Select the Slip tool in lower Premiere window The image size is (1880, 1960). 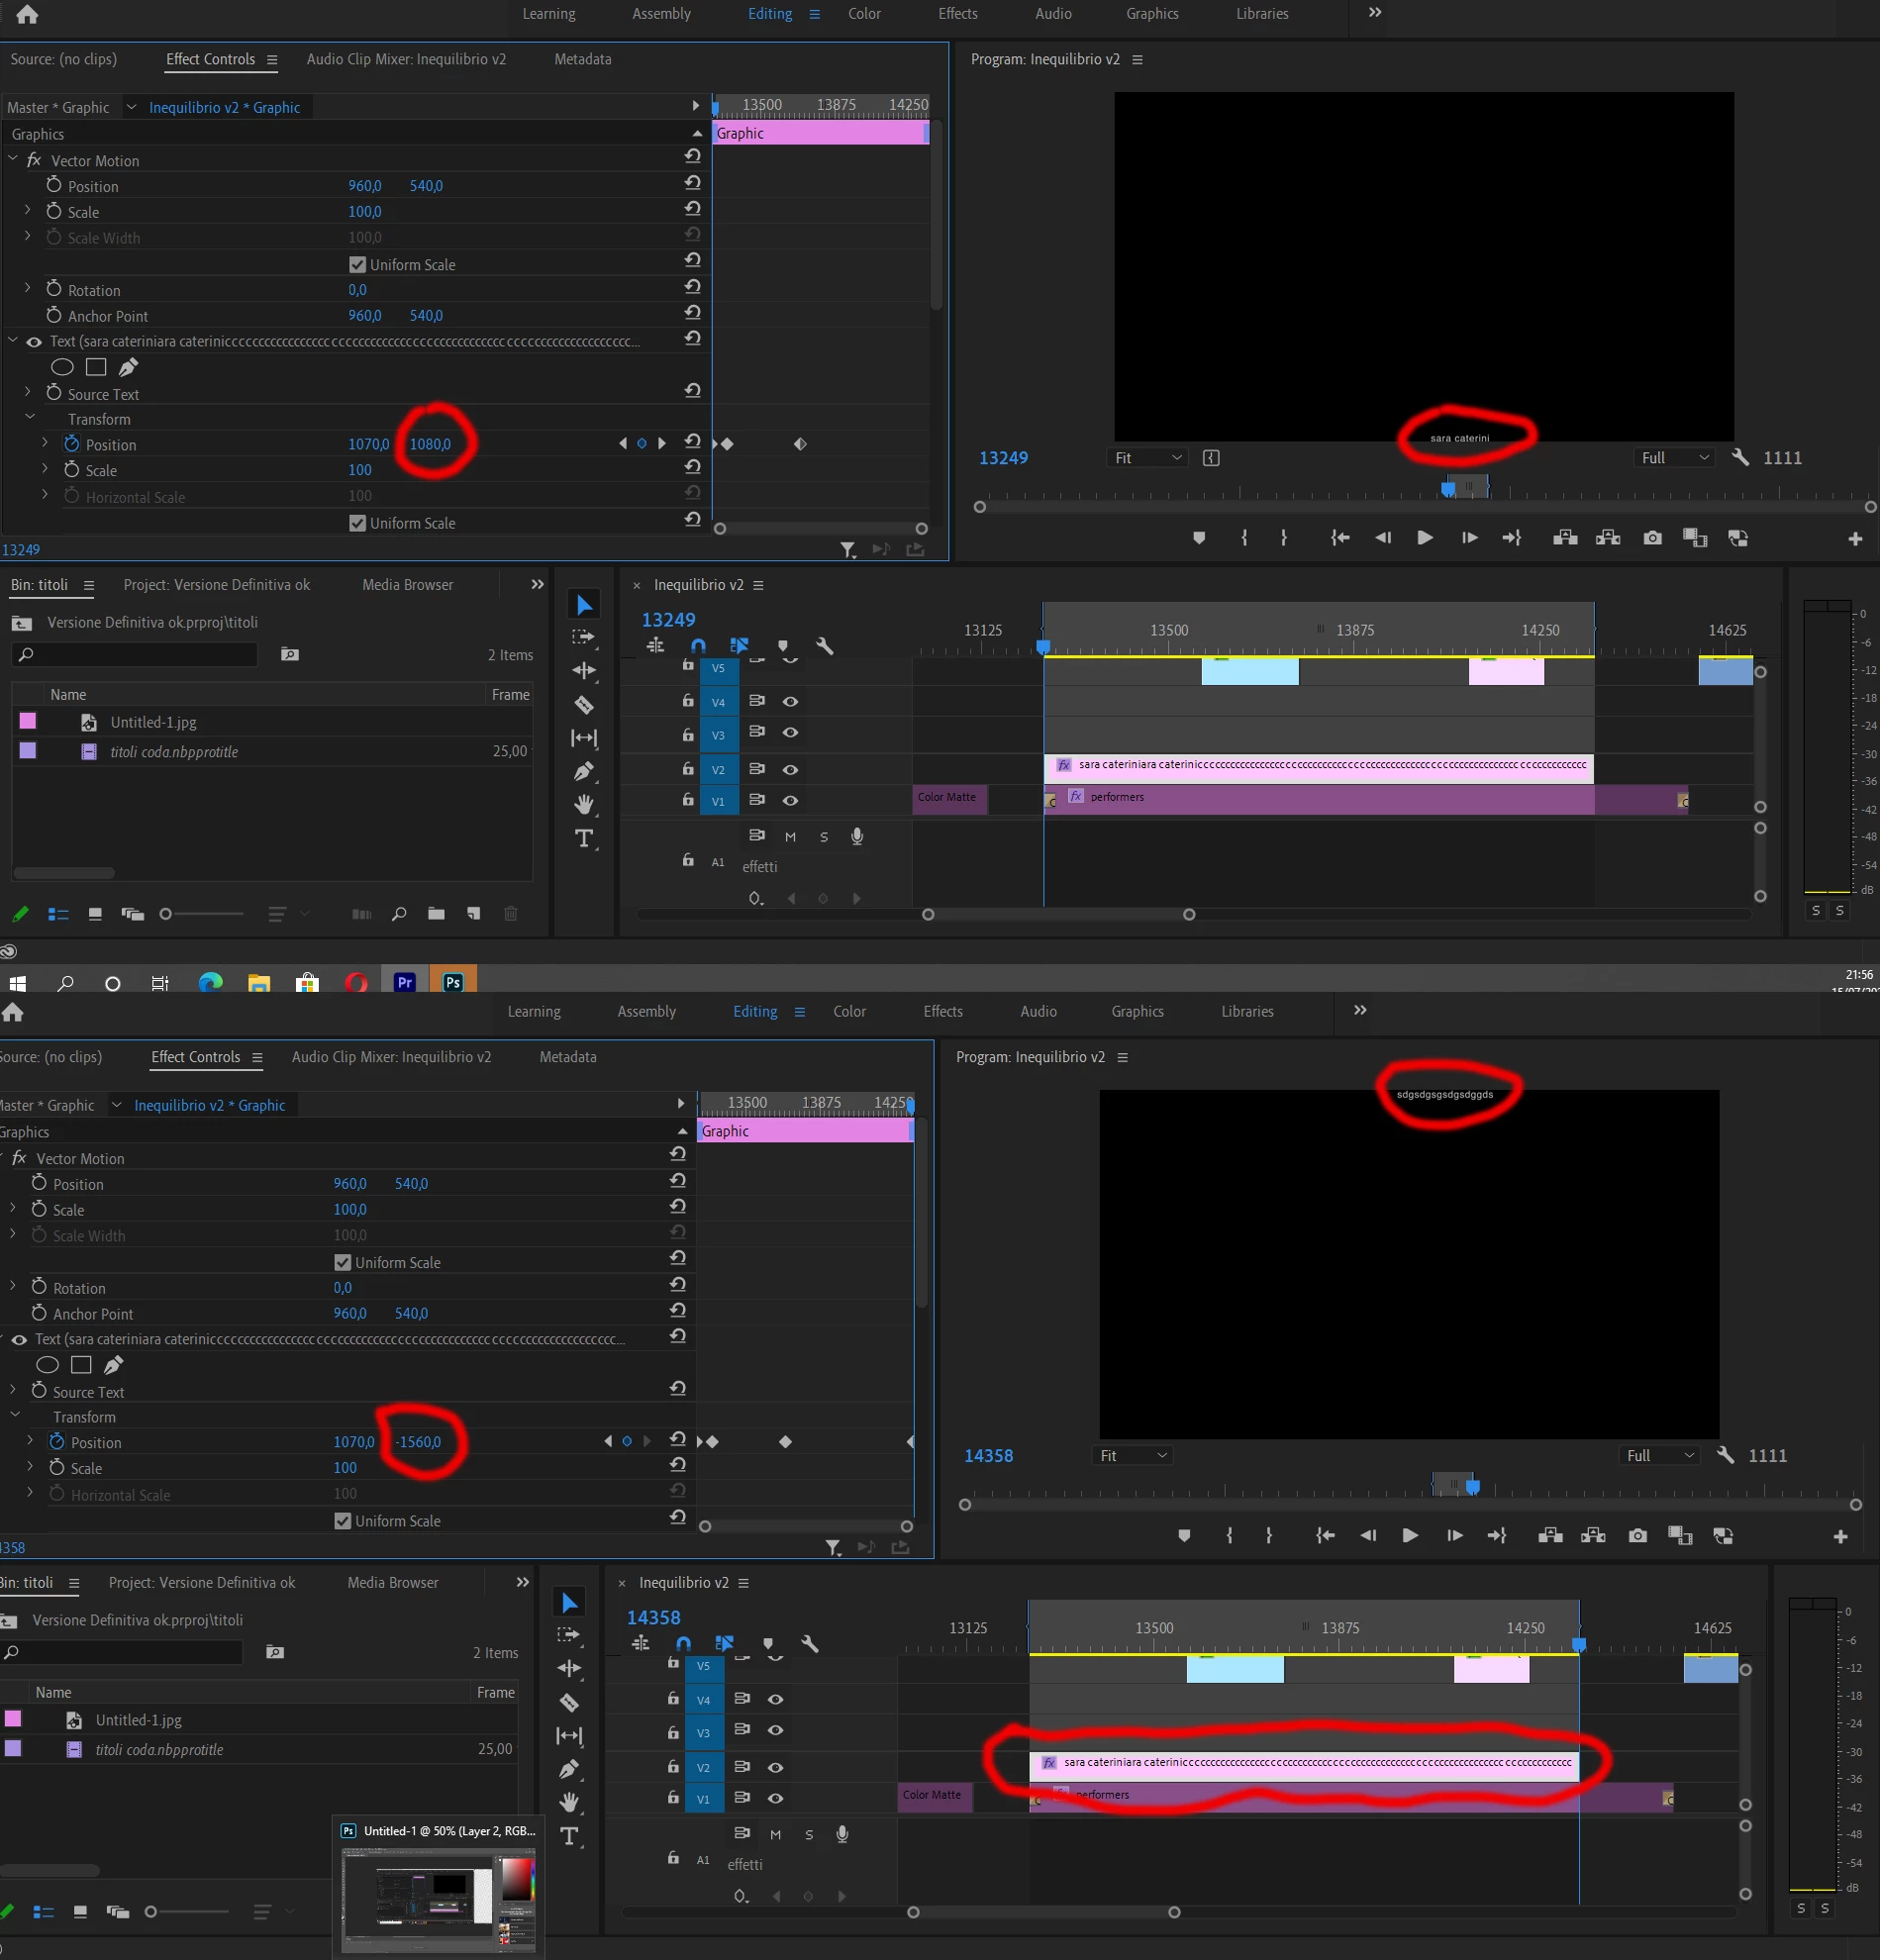point(569,1736)
